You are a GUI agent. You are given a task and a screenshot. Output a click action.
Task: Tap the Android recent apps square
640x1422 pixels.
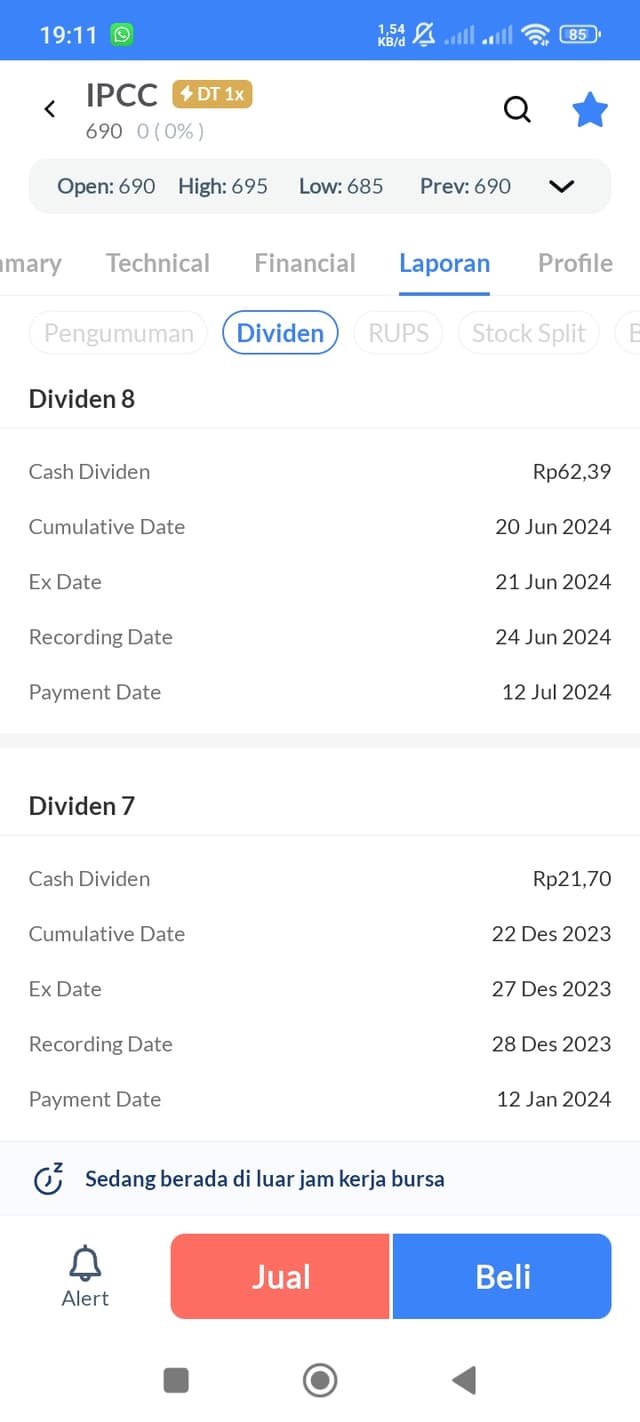click(x=176, y=1380)
